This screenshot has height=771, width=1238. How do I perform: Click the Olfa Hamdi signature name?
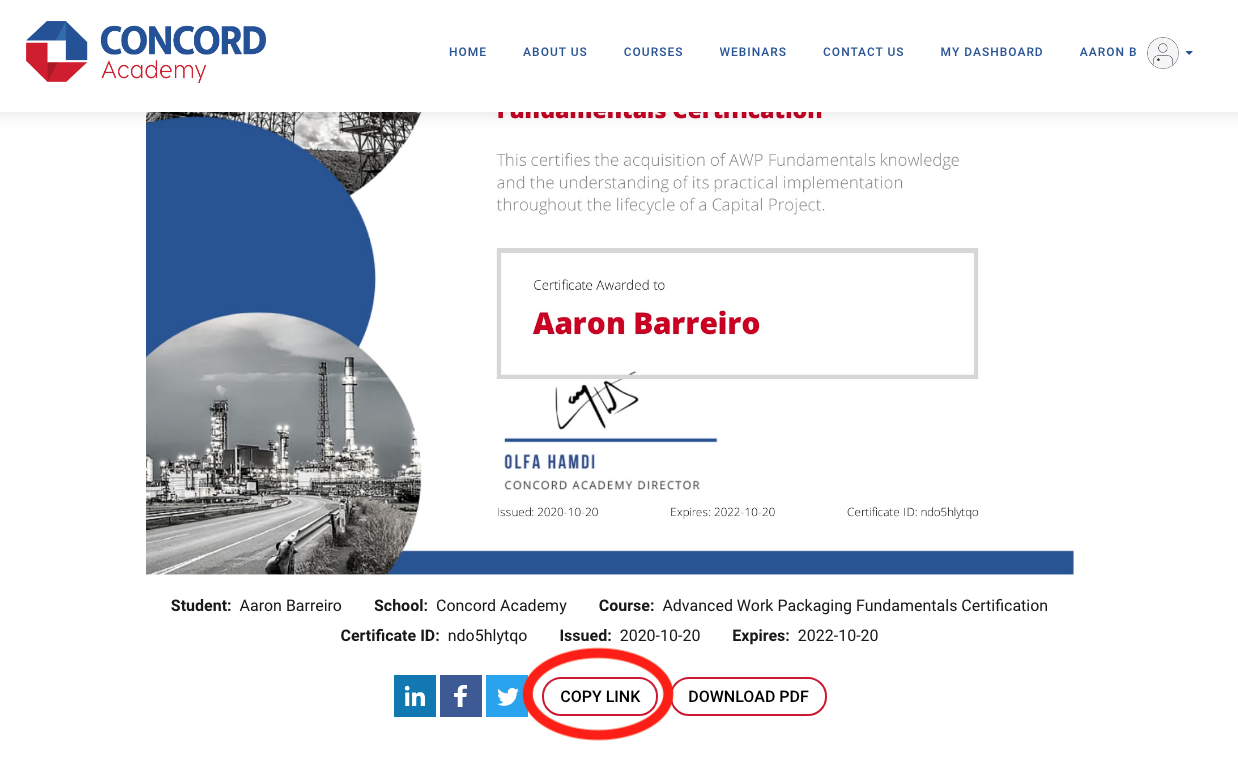click(x=549, y=462)
